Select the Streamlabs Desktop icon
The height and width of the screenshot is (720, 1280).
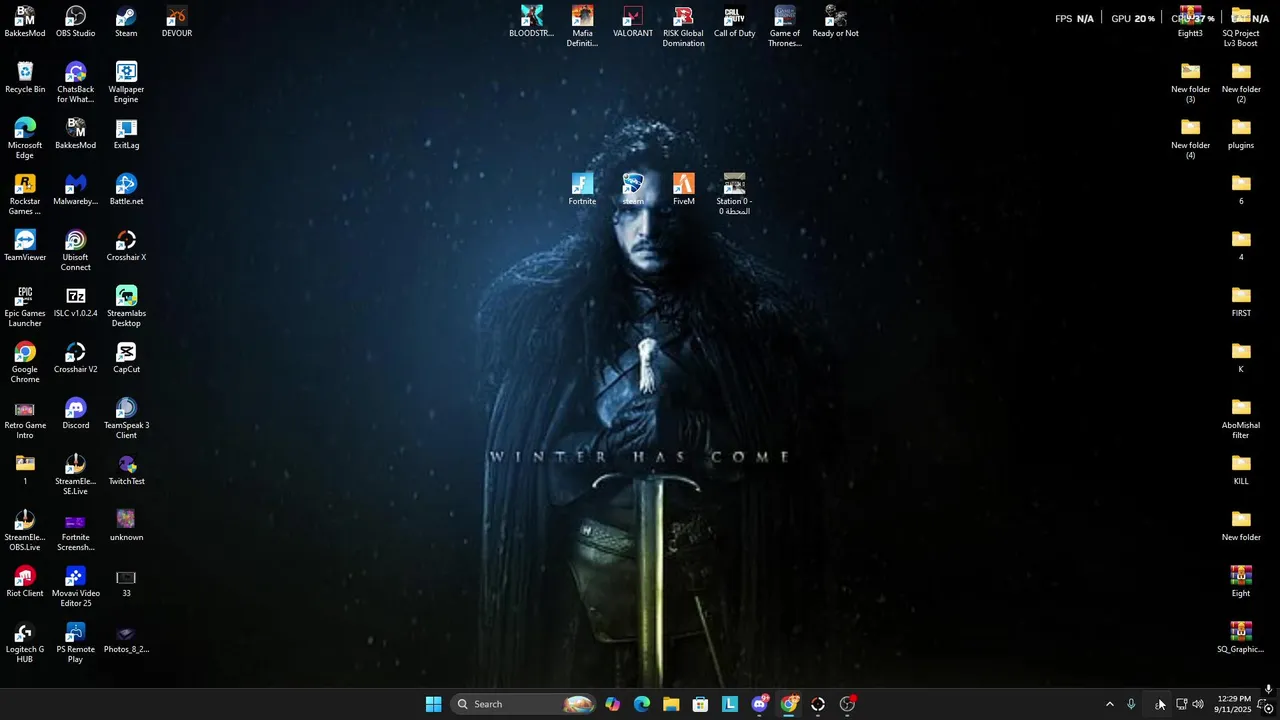pyautogui.click(x=126, y=307)
